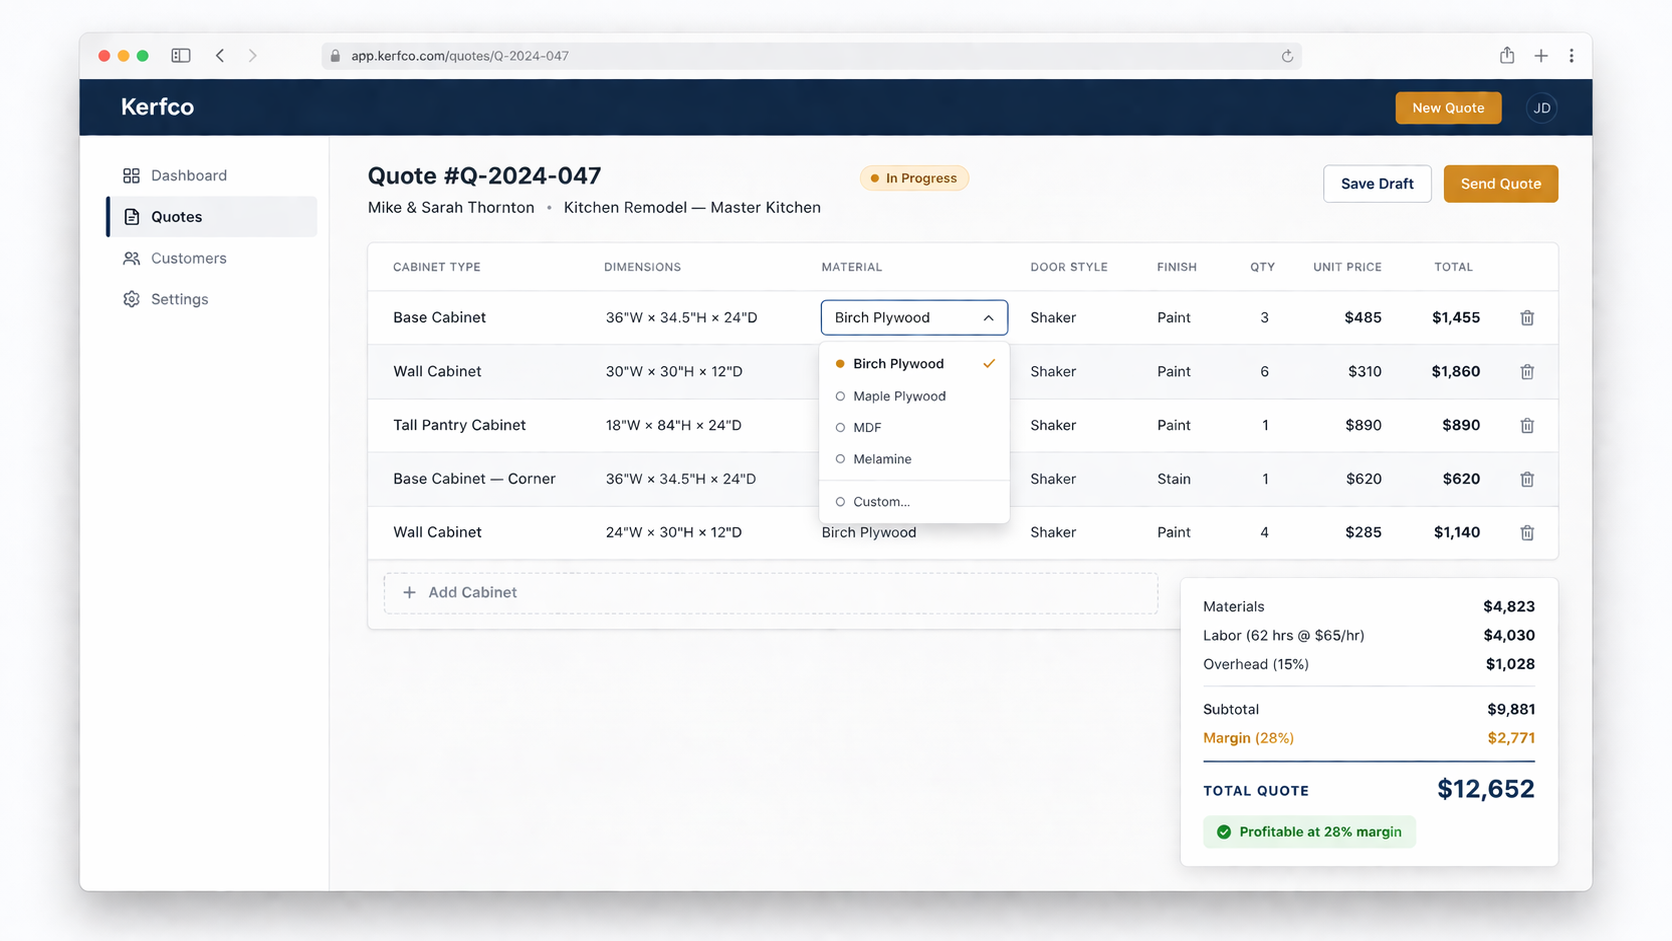This screenshot has height=941, width=1672.
Task: Remove the Base Cabinet — Corner line item
Action: tap(1527, 479)
